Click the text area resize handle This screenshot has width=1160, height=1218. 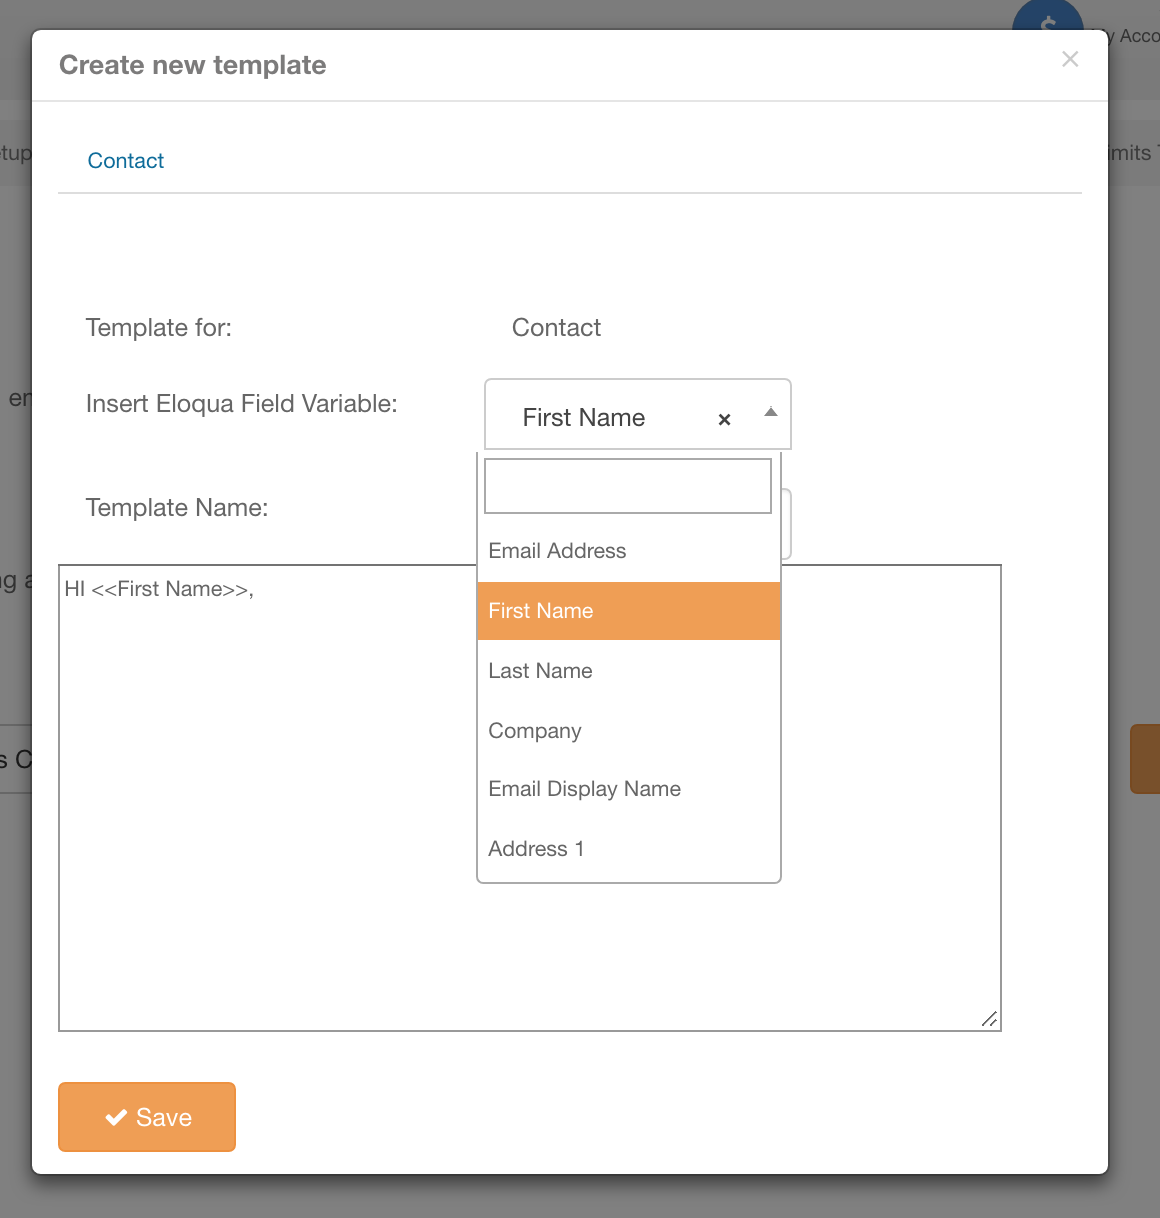pos(989,1019)
